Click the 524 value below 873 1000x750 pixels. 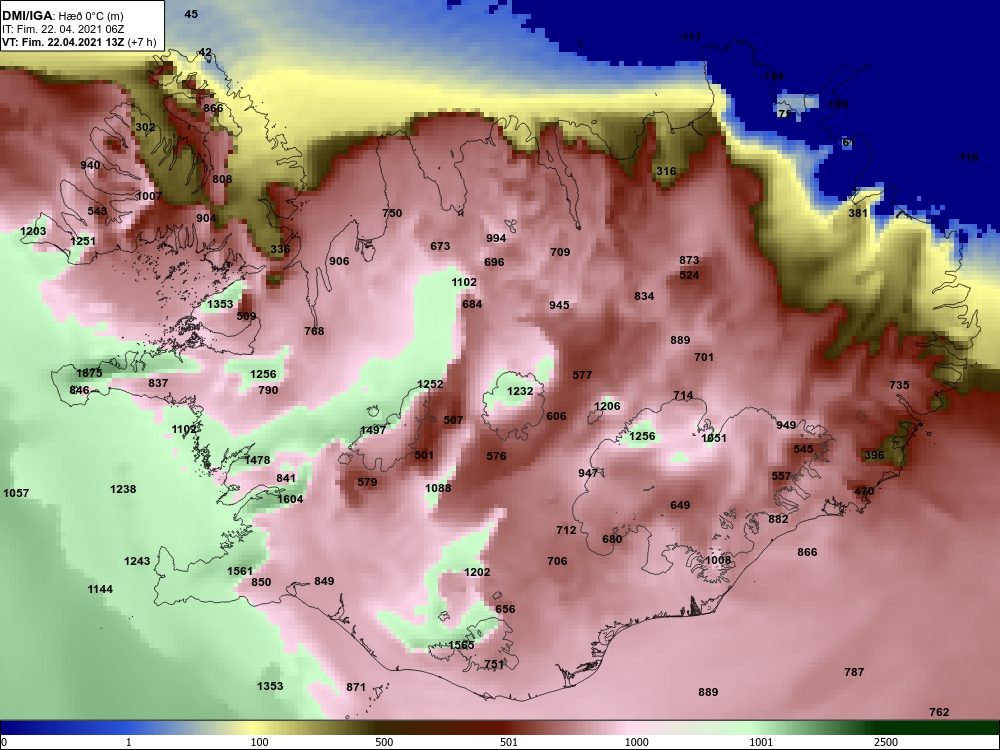(689, 275)
